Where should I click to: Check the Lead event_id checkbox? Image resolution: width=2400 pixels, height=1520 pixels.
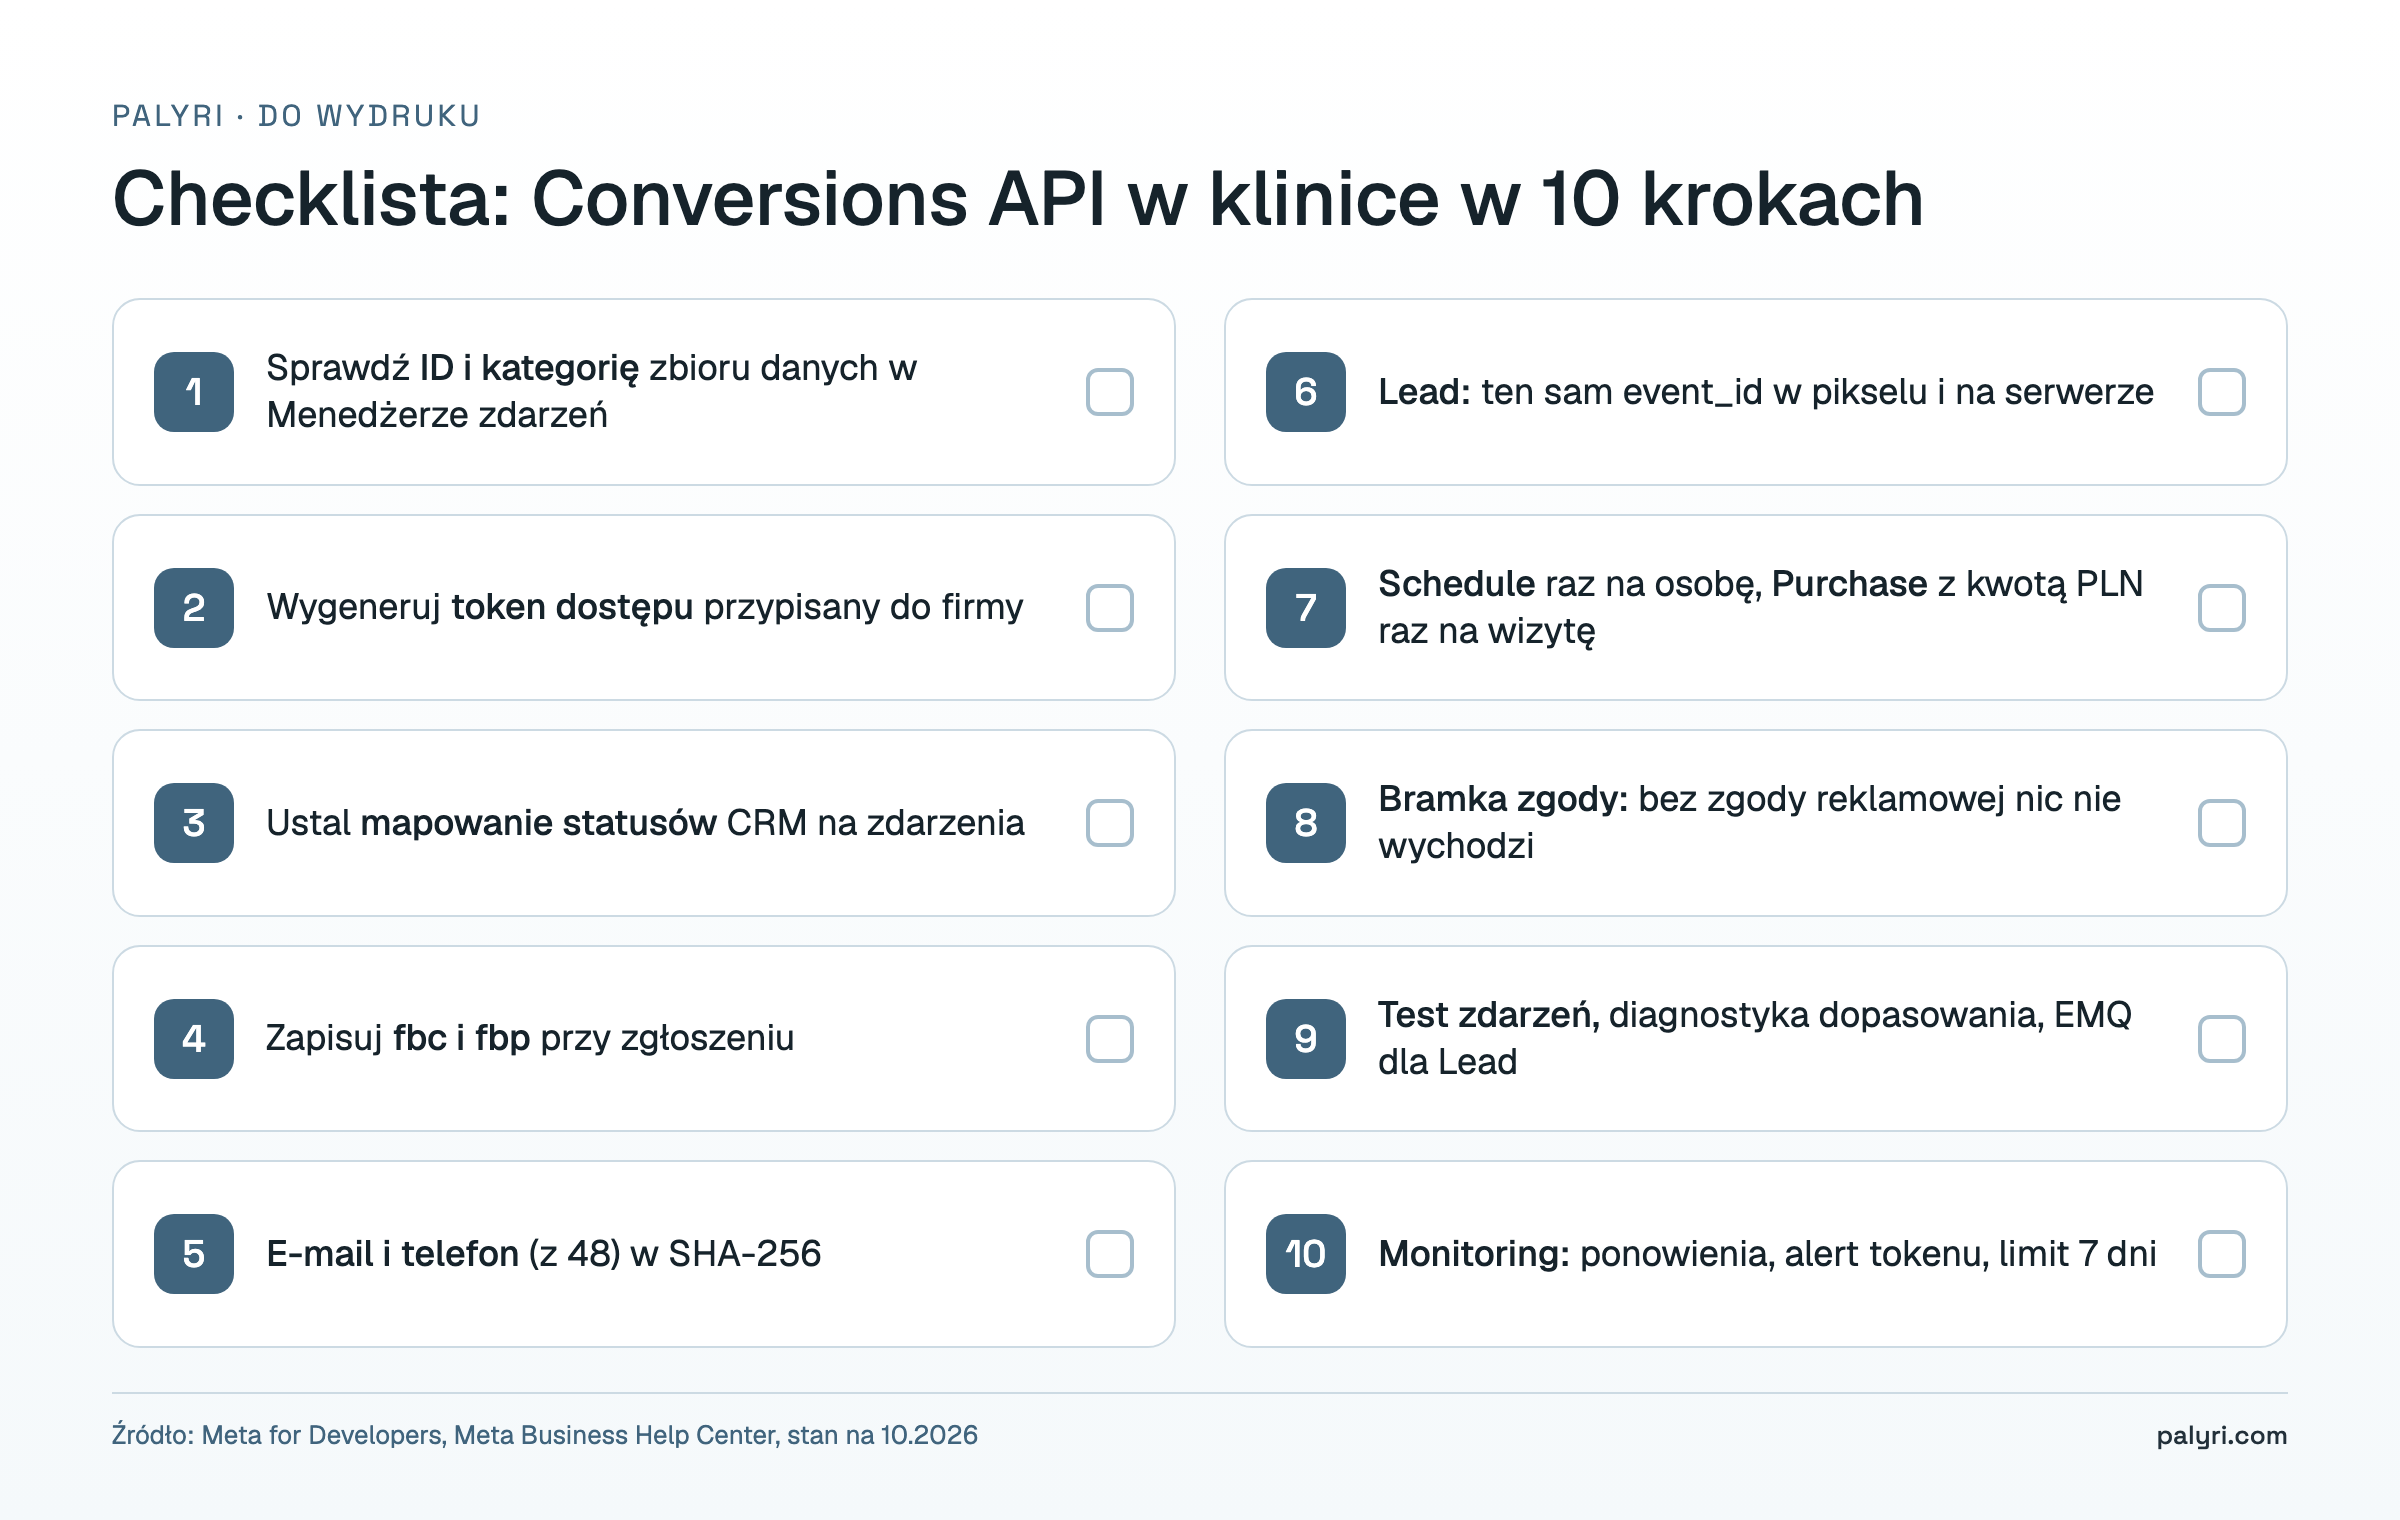[2221, 392]
